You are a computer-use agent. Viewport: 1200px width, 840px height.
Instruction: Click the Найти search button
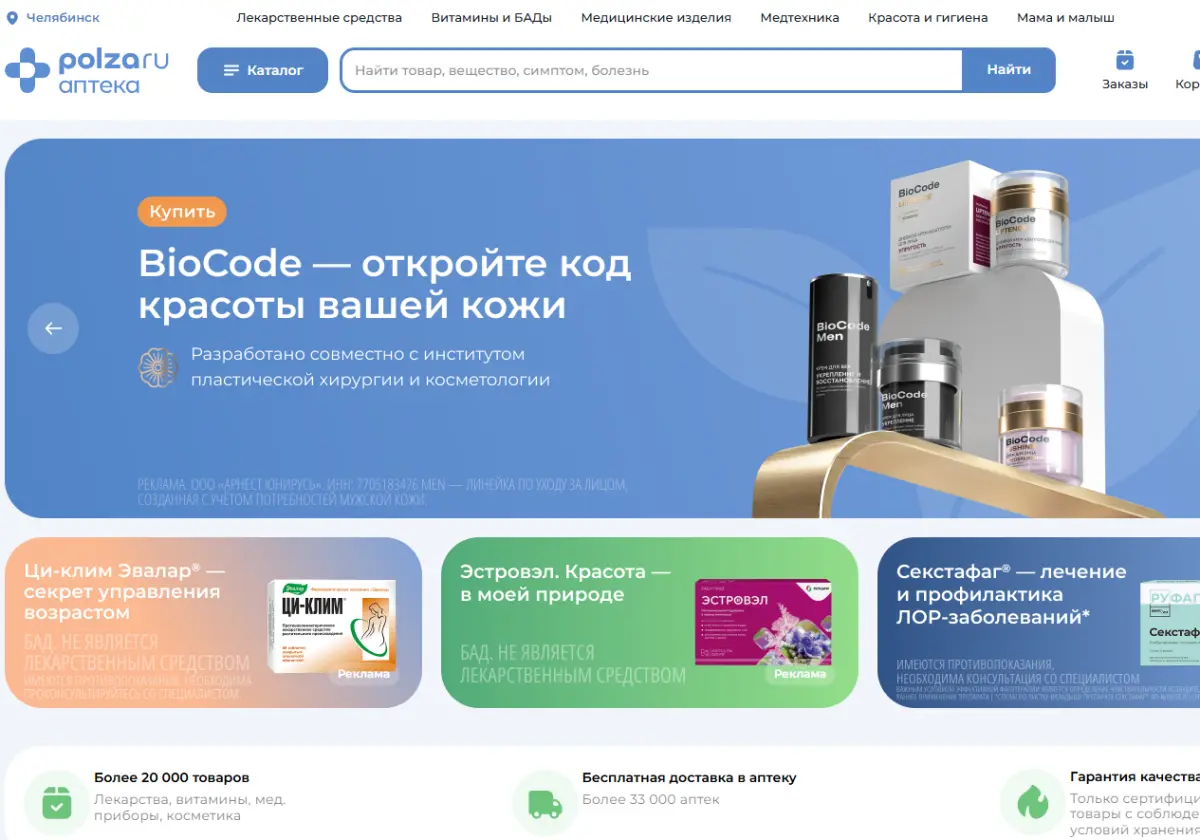pos(1008,70)
